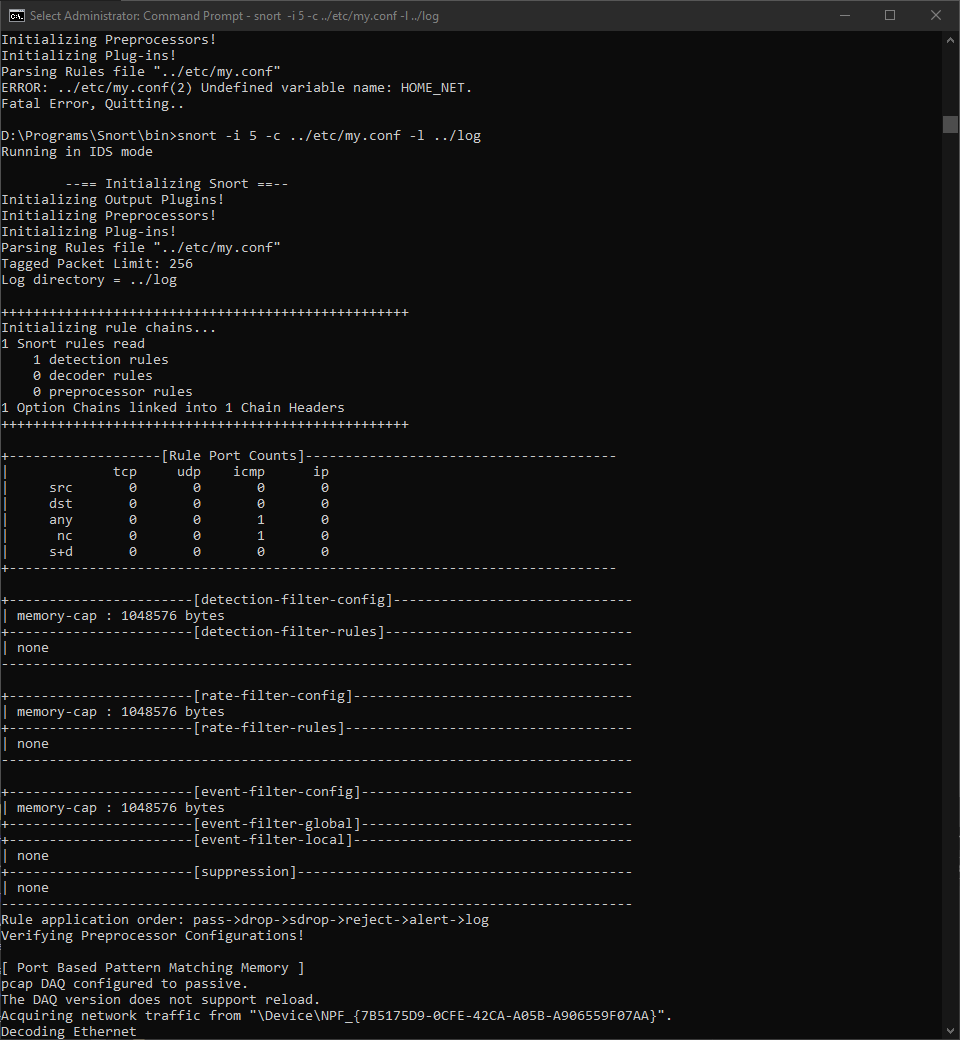Click the 'any' row label
960x1040 pixels.
pos(60,520)
